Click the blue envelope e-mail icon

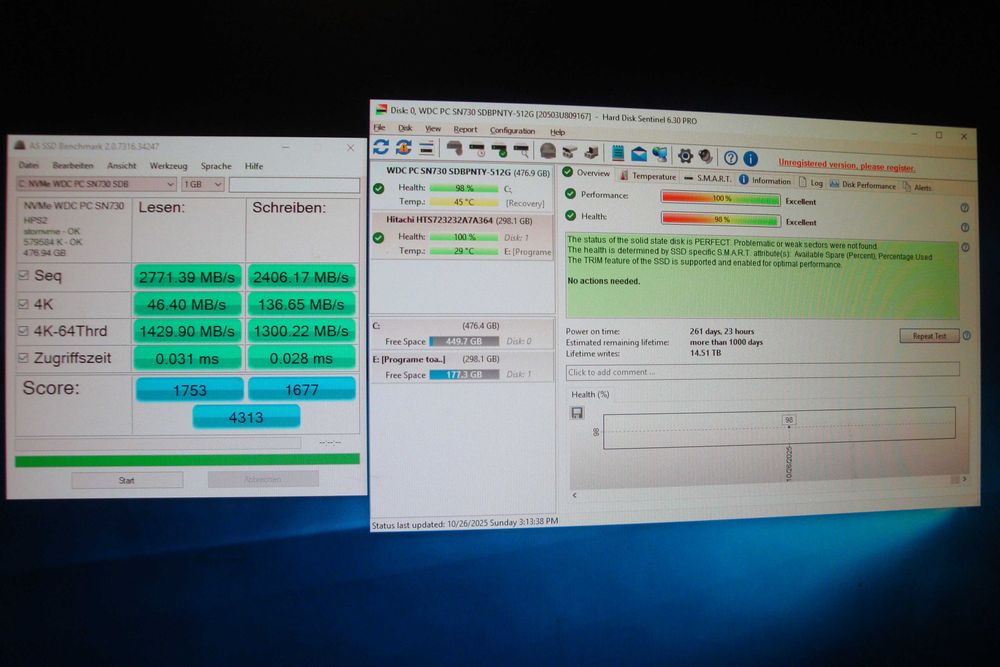pyautogui.click(x=639, y=154)
